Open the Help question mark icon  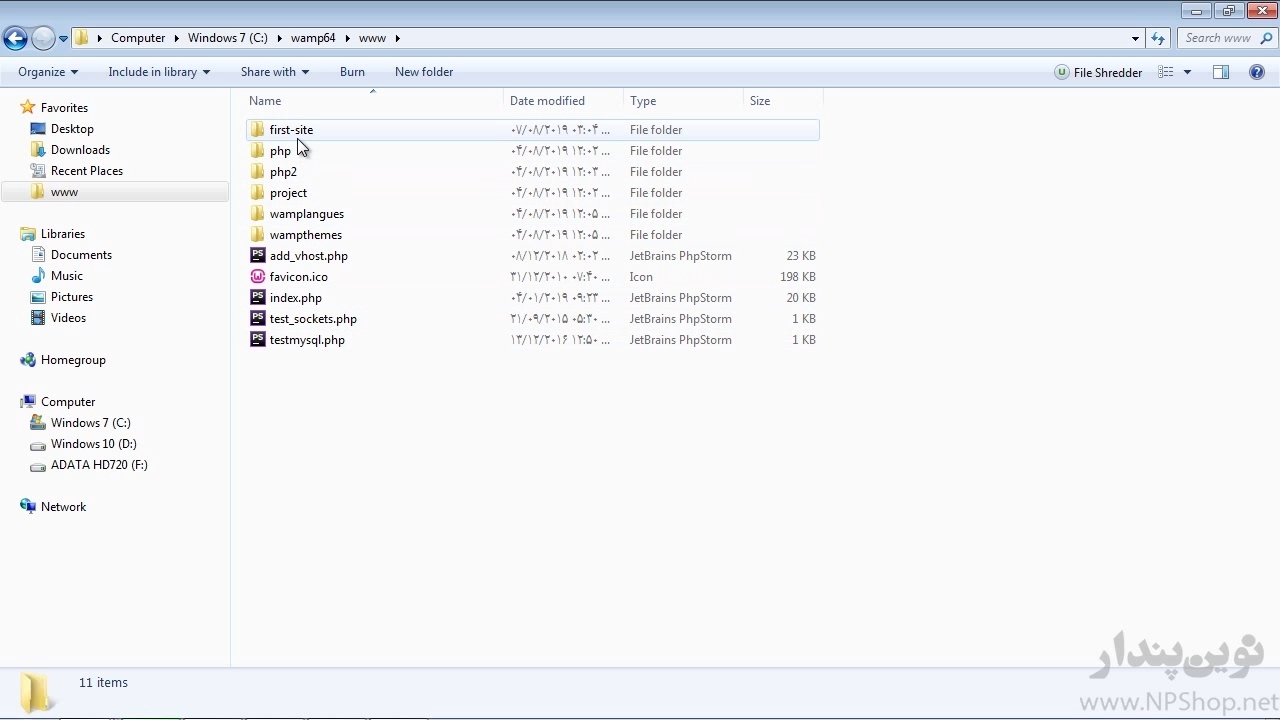tap(1257, 72)
